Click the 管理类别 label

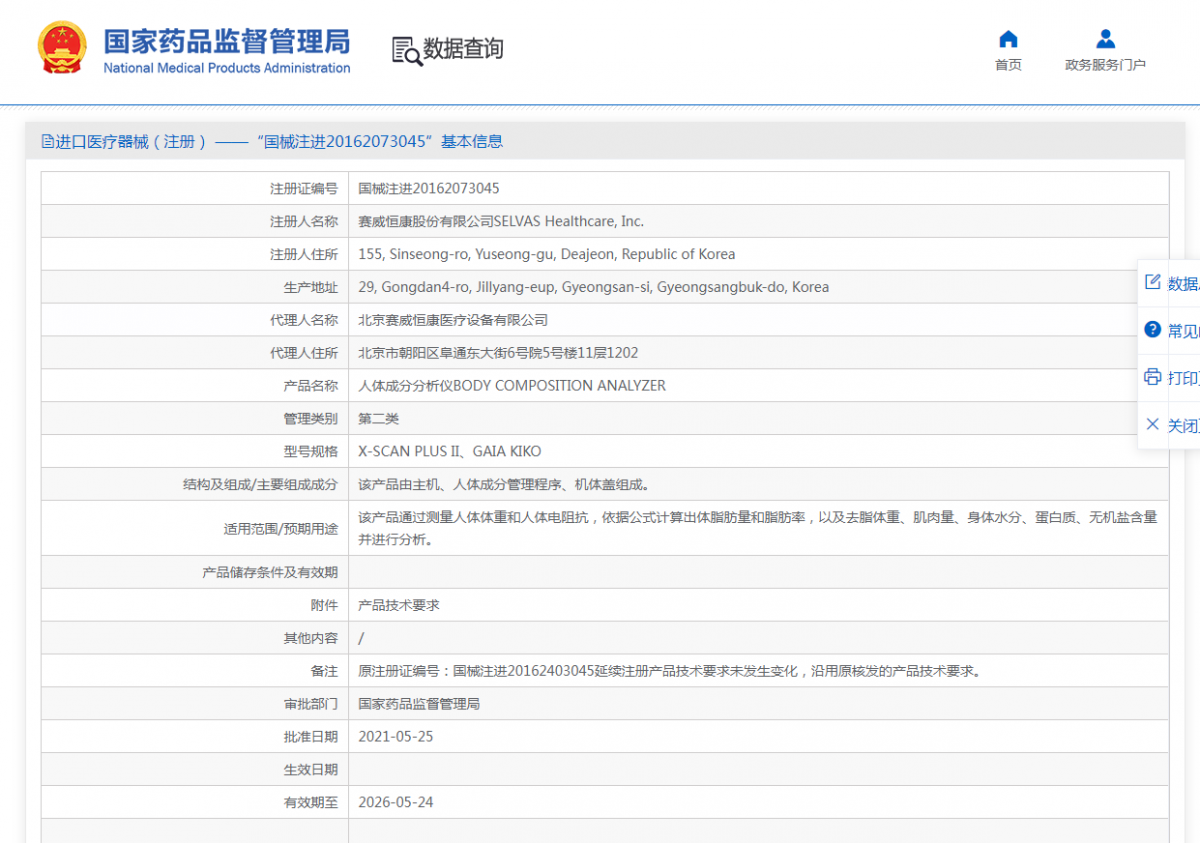pyautogui.click(x=311, y=419)
